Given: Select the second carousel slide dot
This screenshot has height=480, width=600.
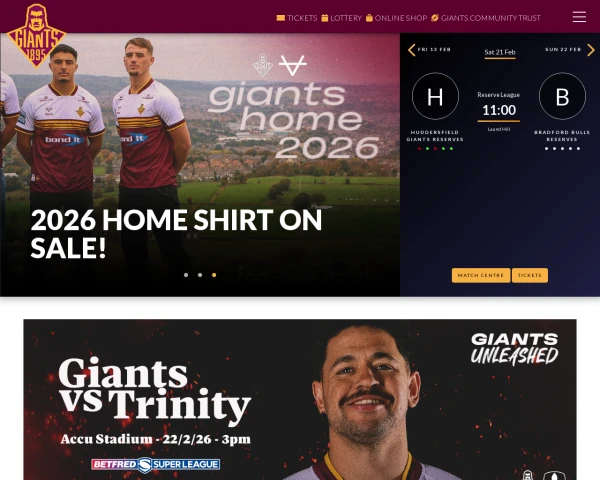Looking at the screenshot, I should click(200, 275).
